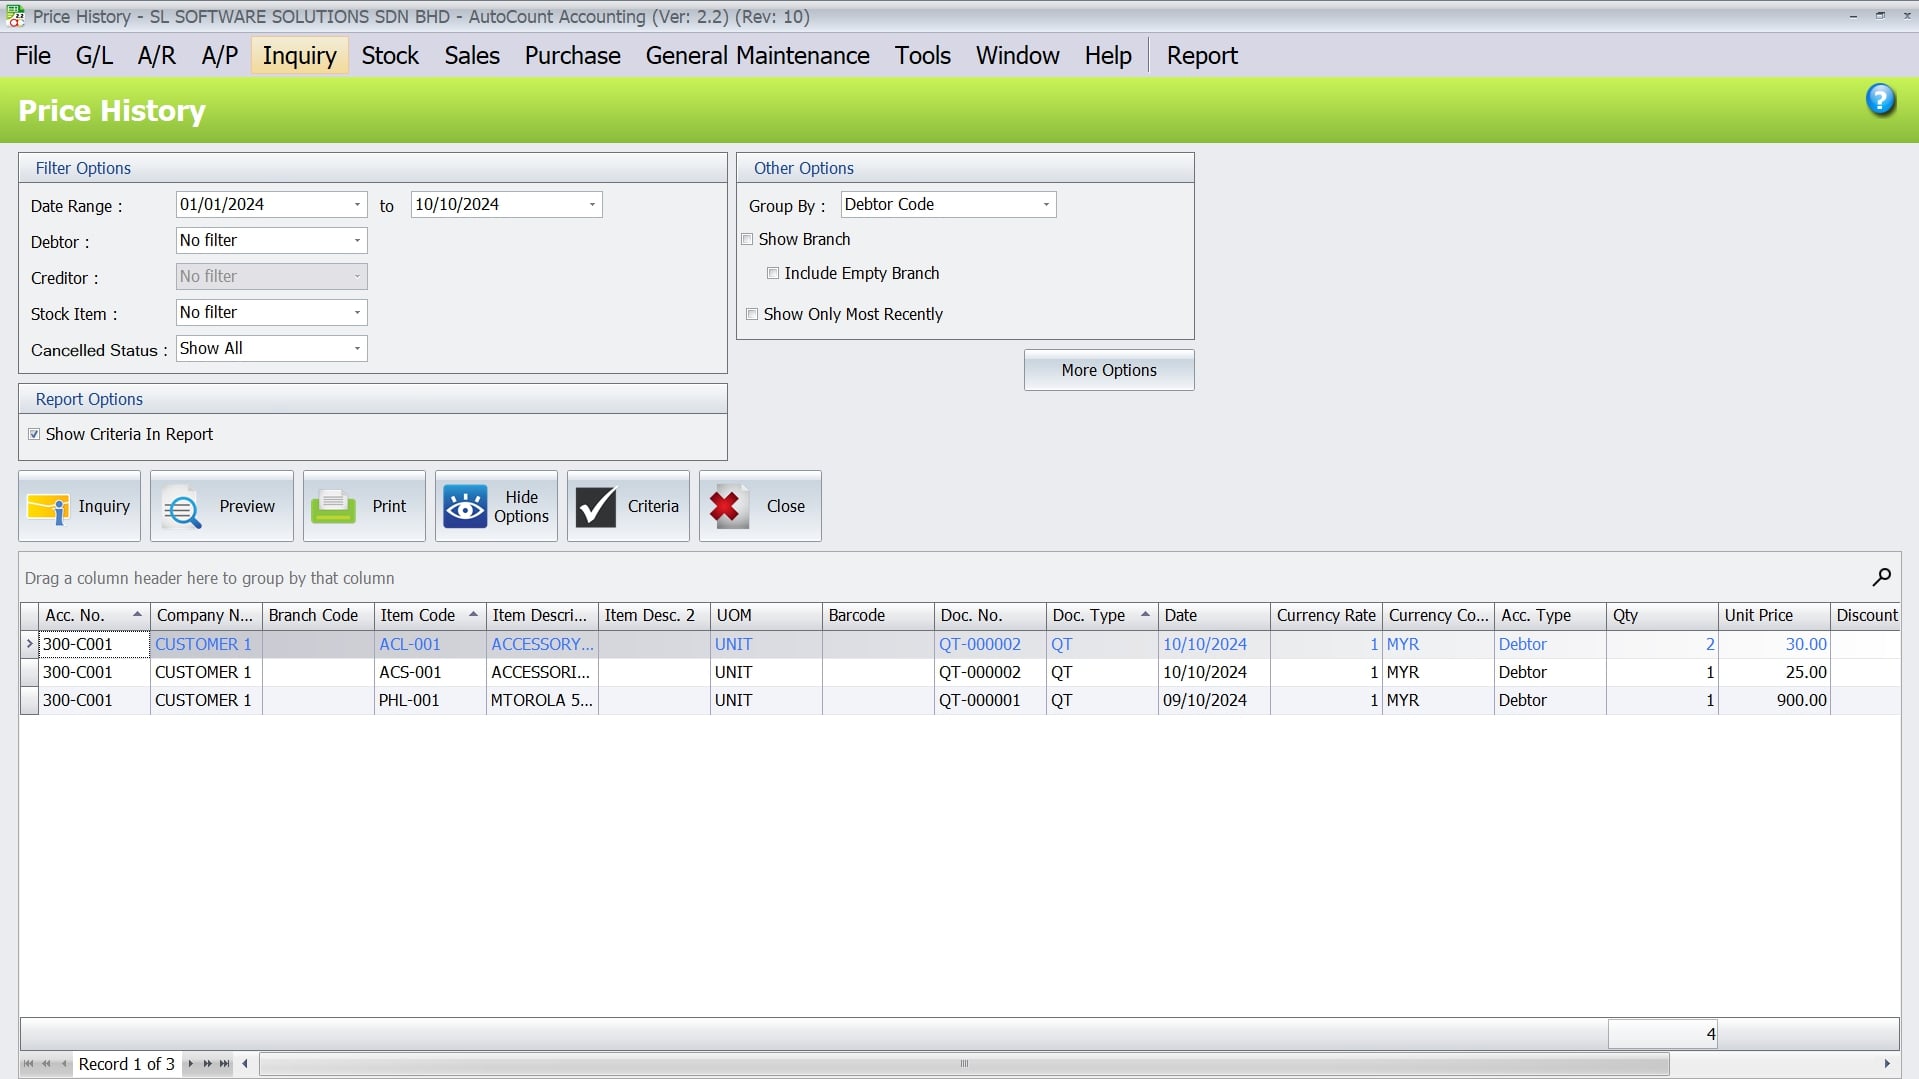The height and width of the screenshot is (1079, 1919).
Task: Select Hide Options to collapse filters
Action: pos(496,506)
